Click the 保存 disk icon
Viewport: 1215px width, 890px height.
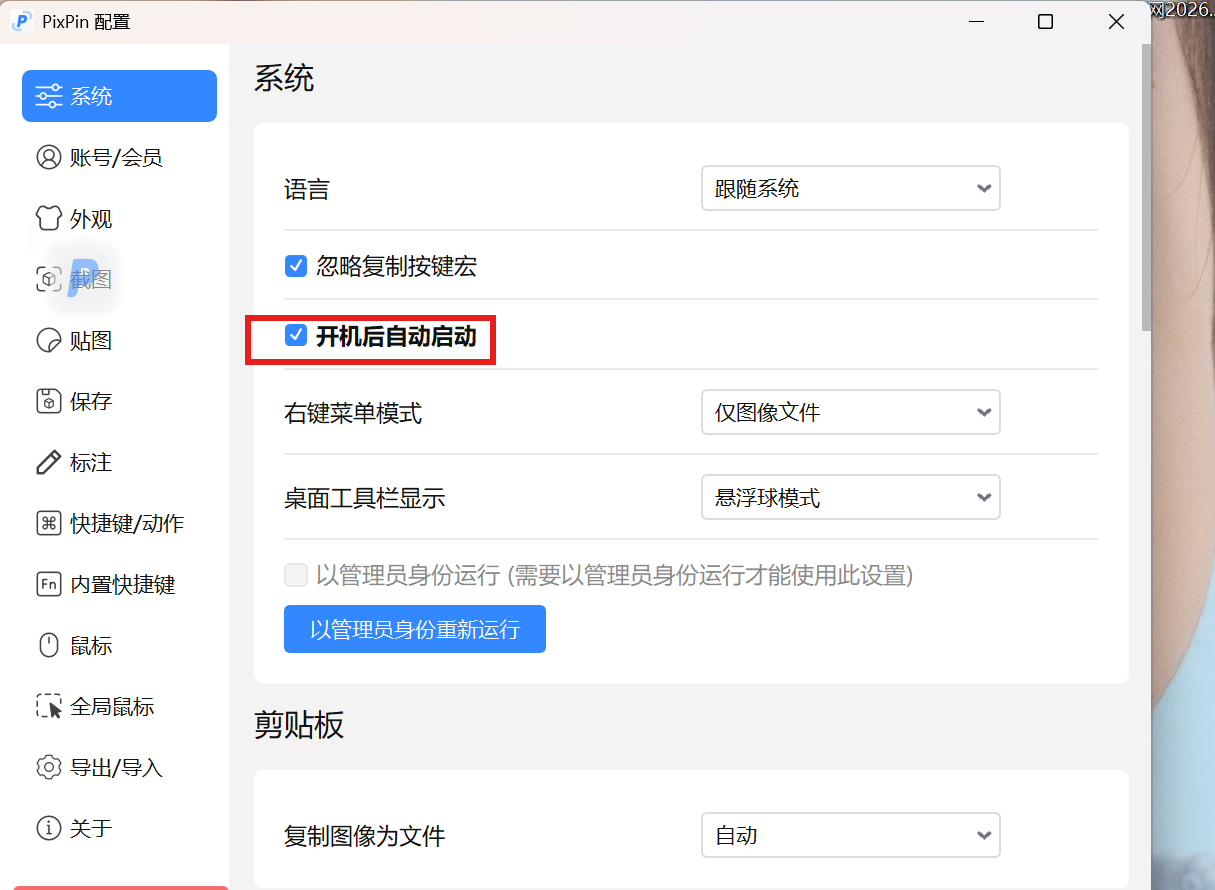point(49,401)
